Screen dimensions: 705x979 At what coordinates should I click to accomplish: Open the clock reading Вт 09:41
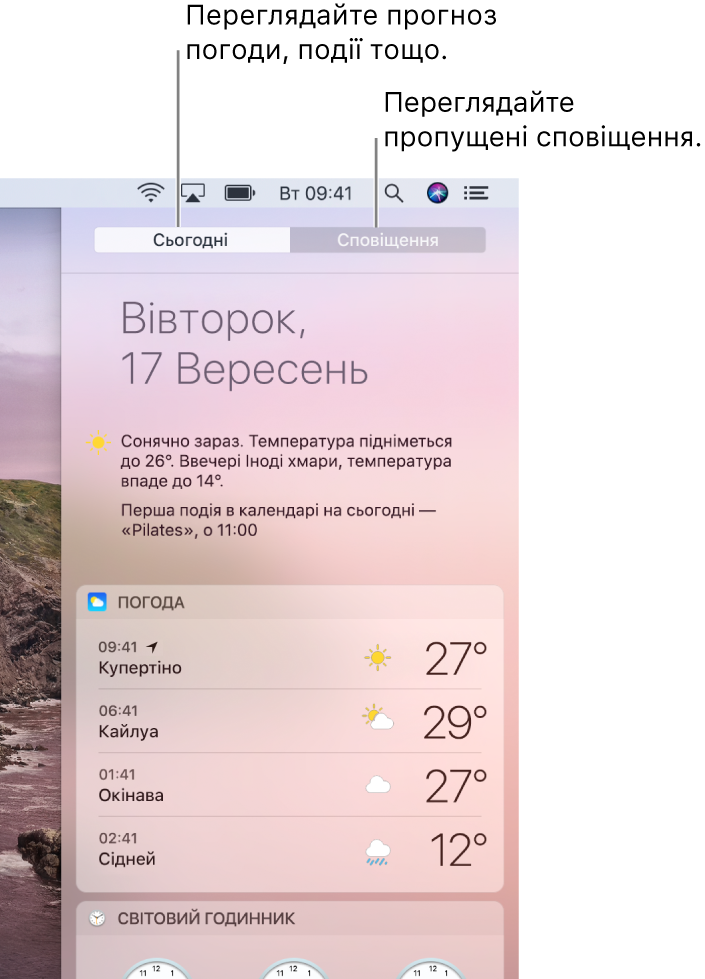(x=315, y=194)
